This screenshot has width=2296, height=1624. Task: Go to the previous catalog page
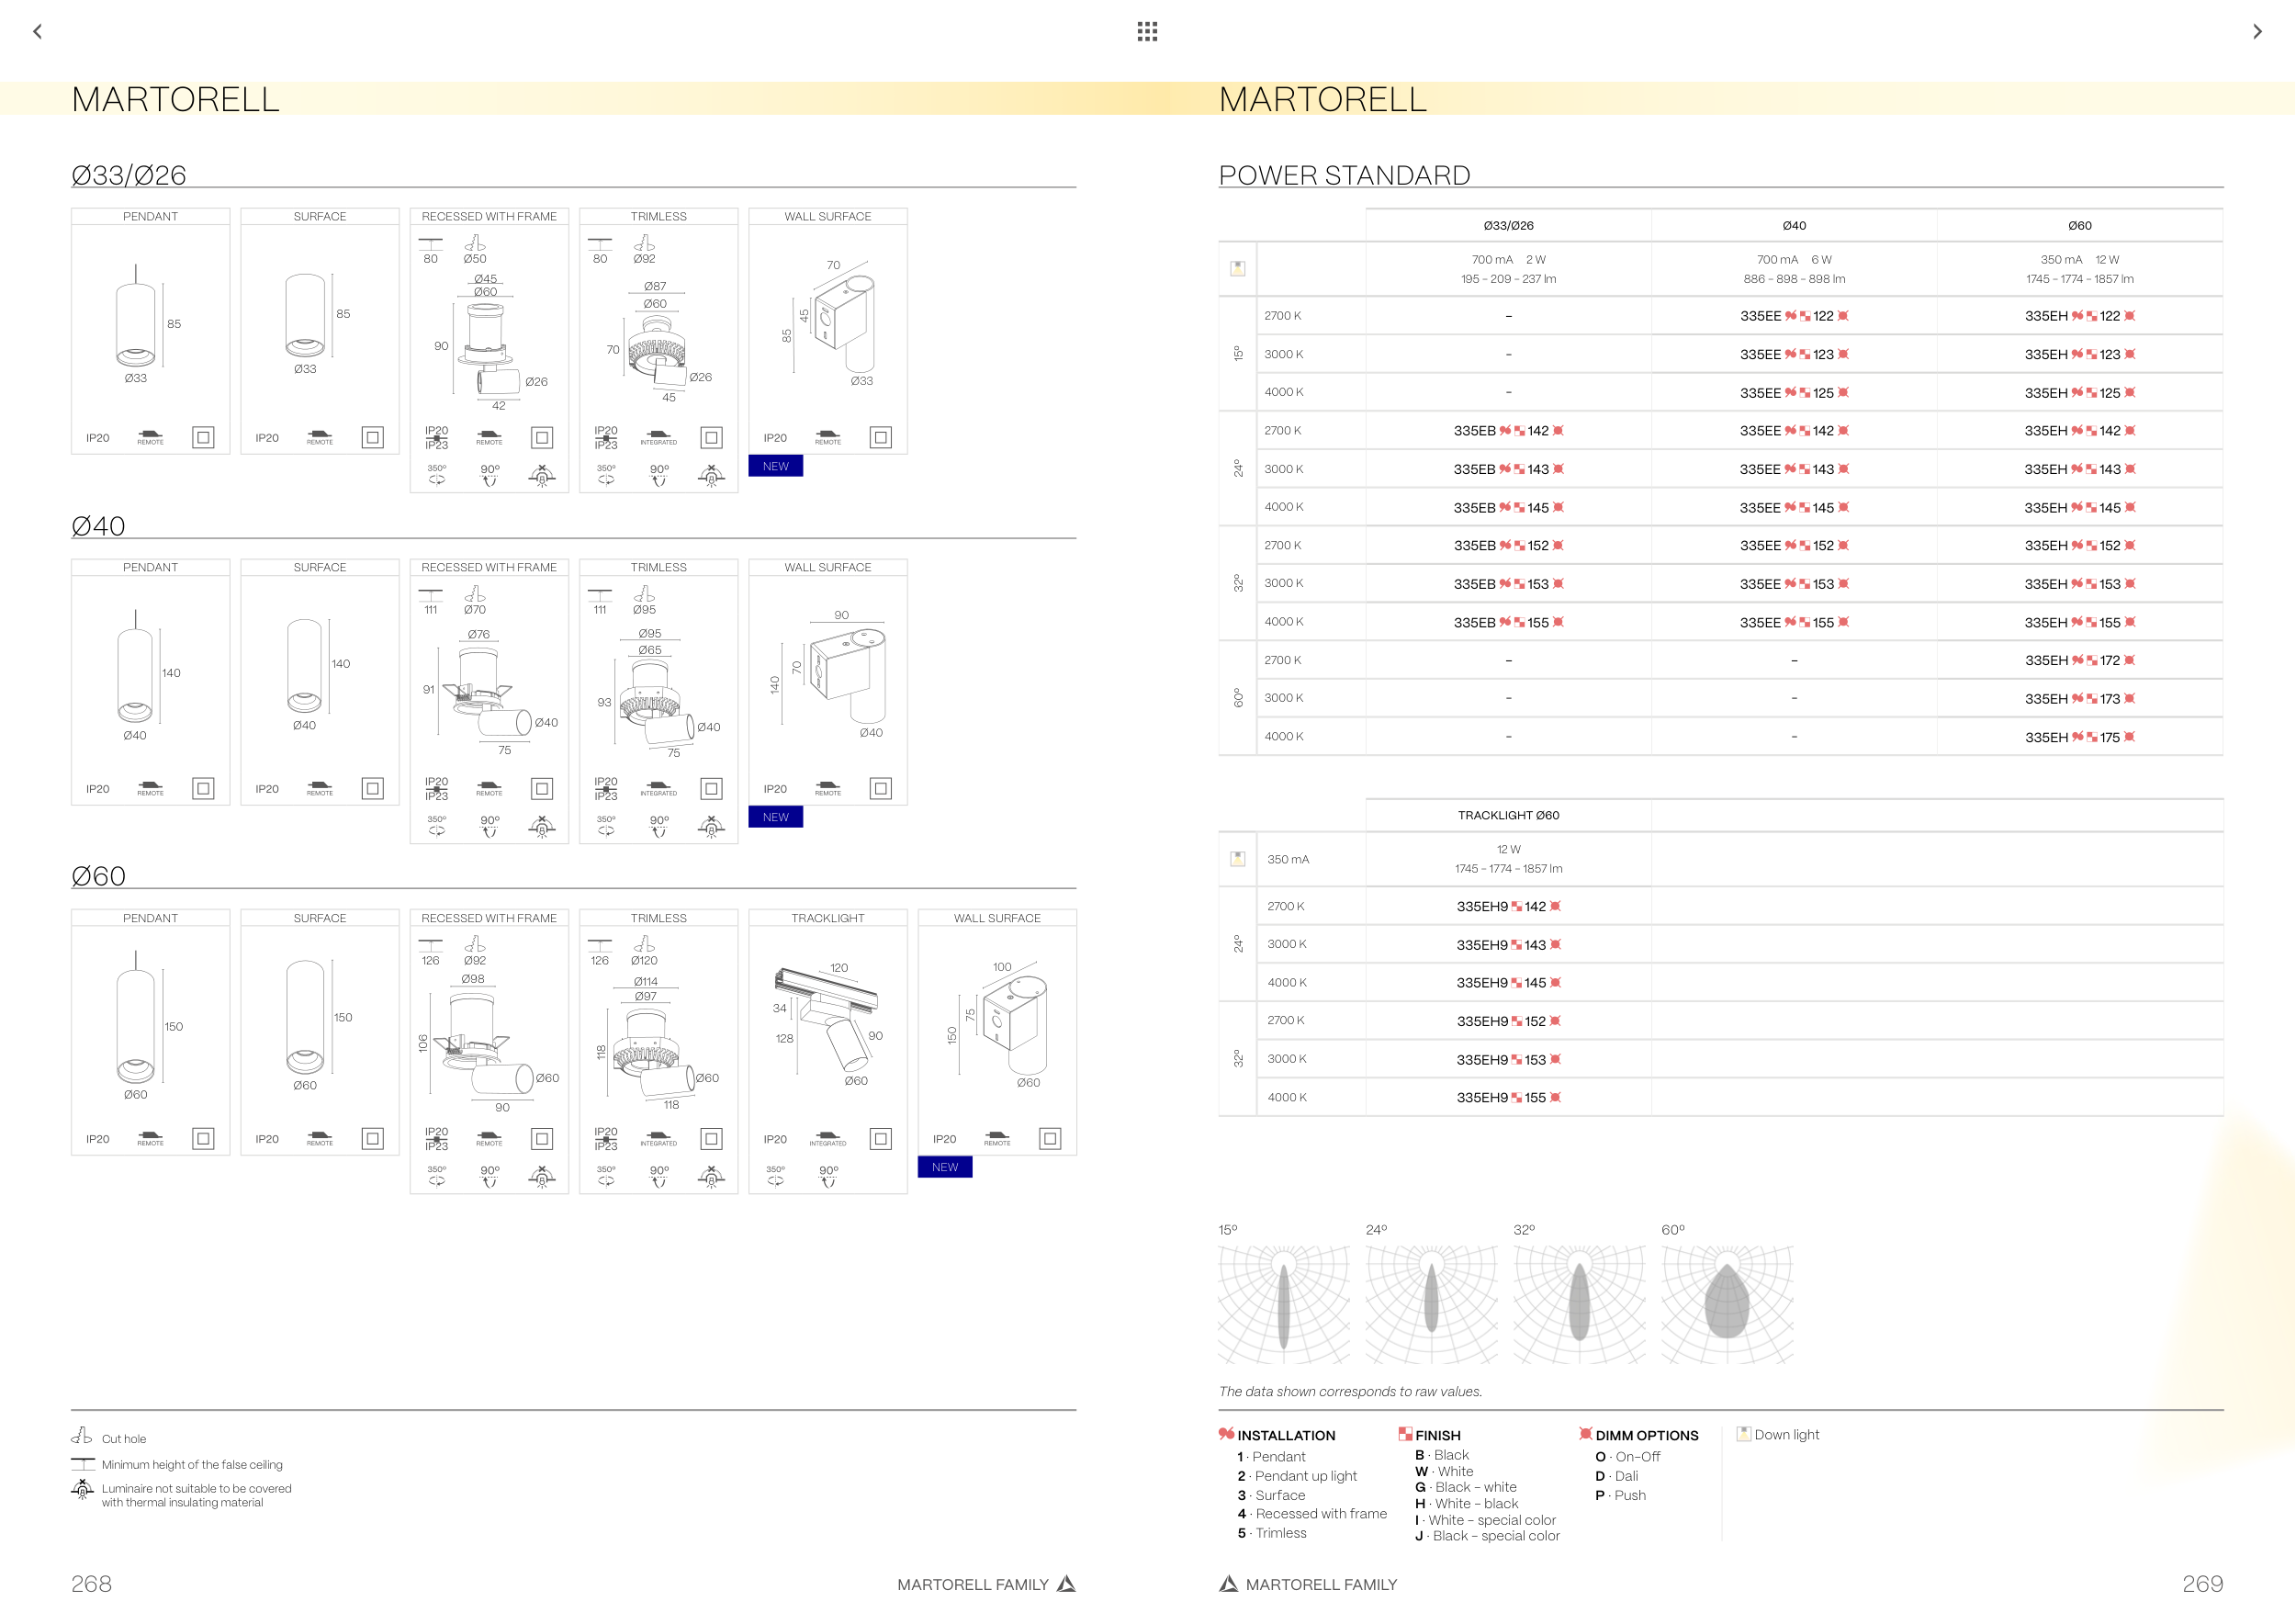[x=38, y=31]
